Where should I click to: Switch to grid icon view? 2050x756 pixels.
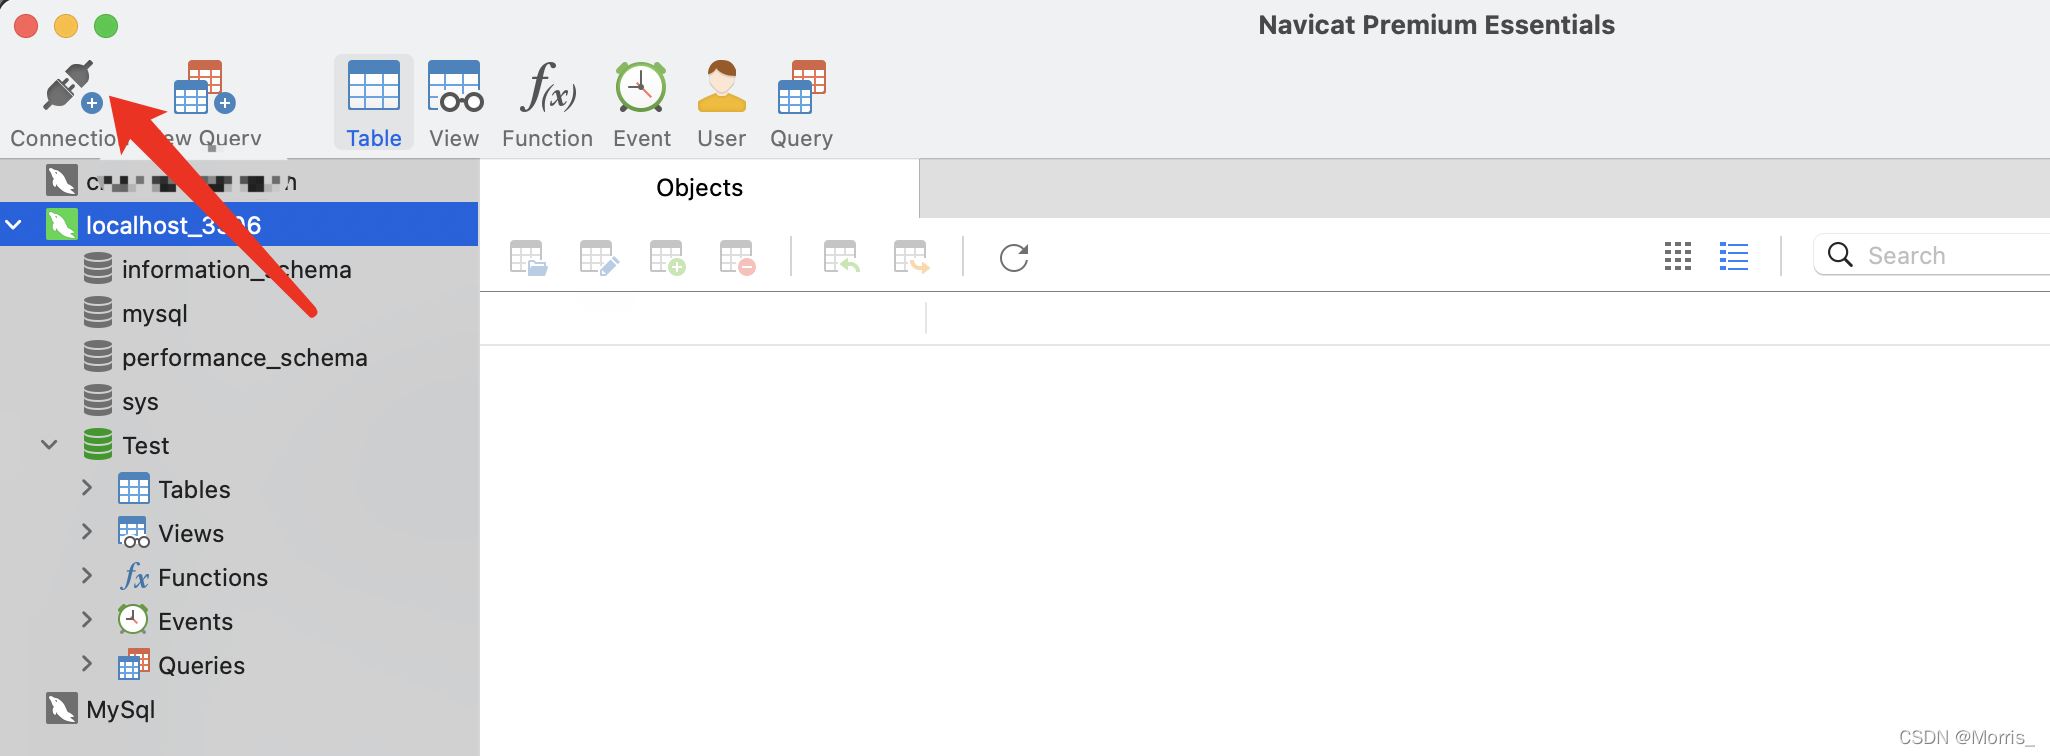click(1678, 256)
